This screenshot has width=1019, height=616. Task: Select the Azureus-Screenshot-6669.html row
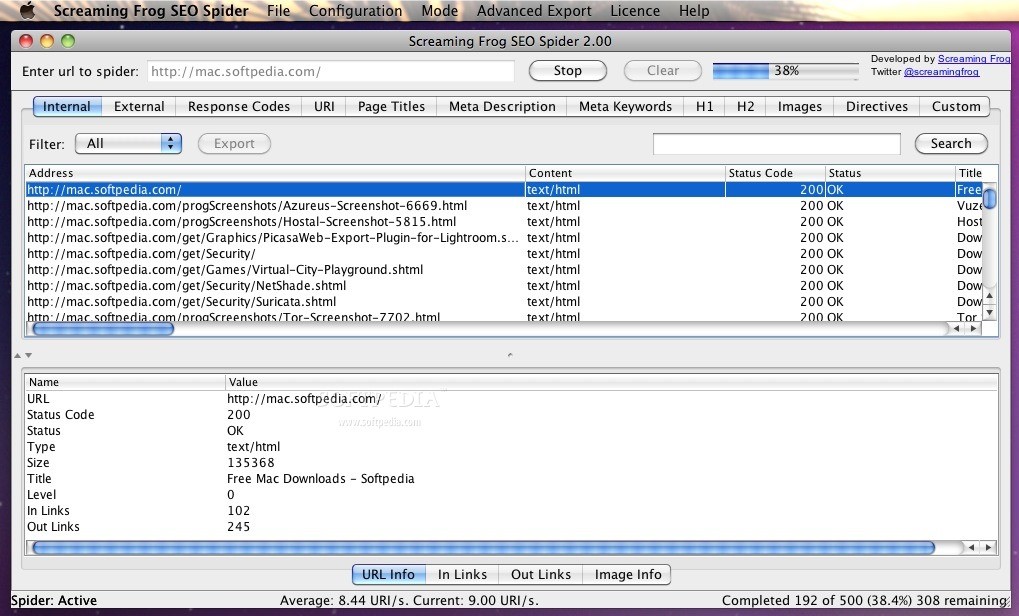[504, 205]
